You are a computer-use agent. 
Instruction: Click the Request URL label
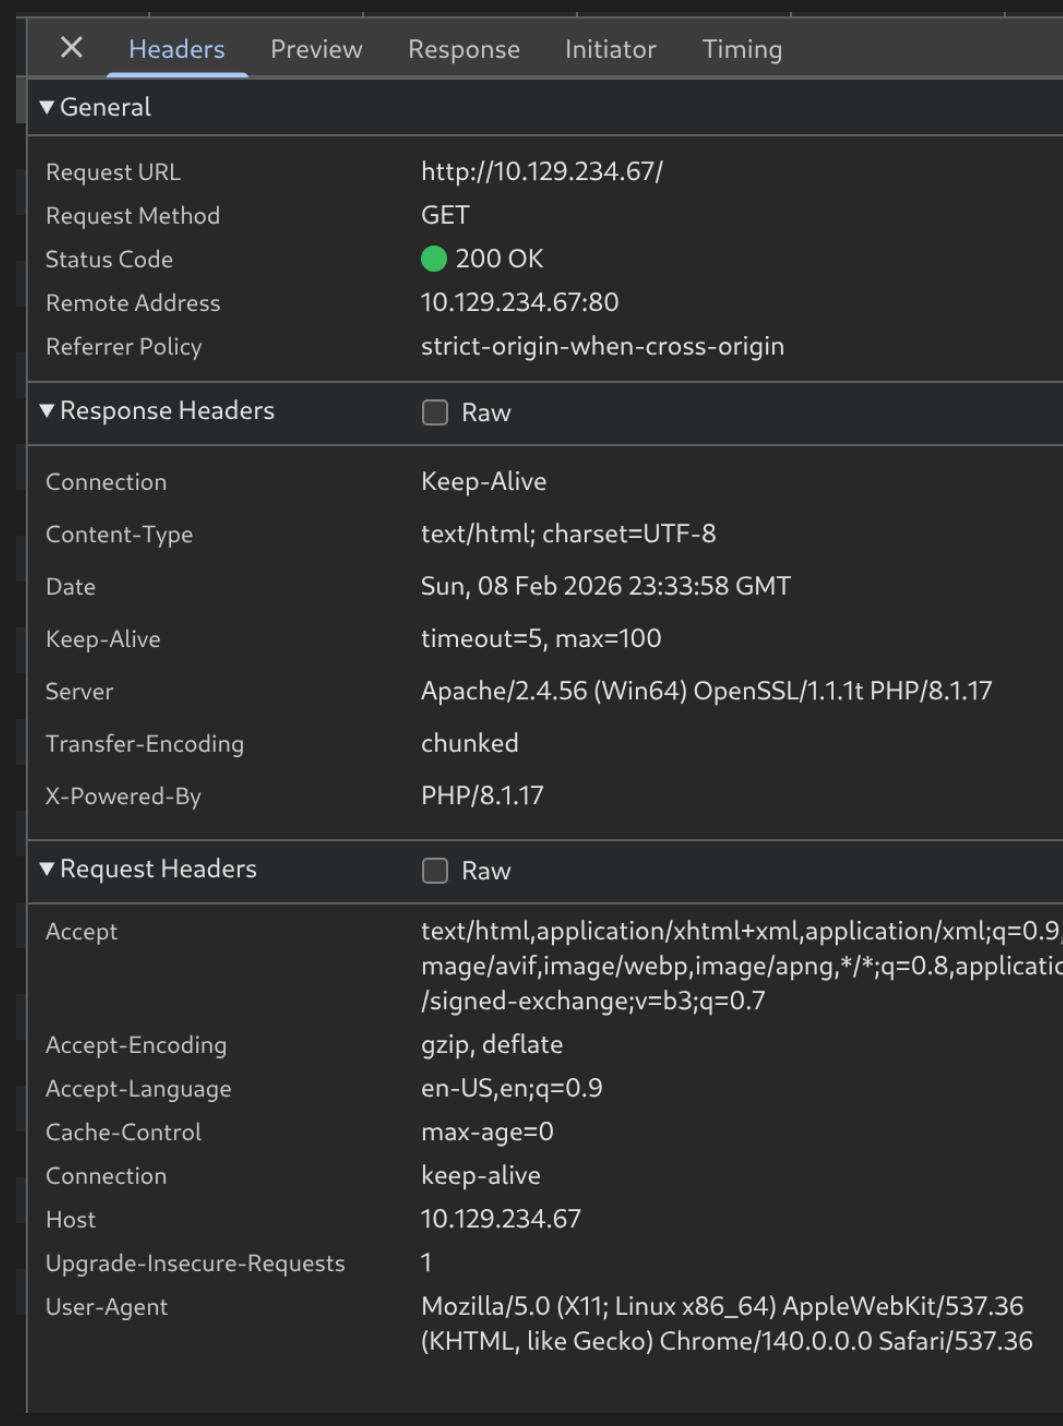tap(113, 172)
